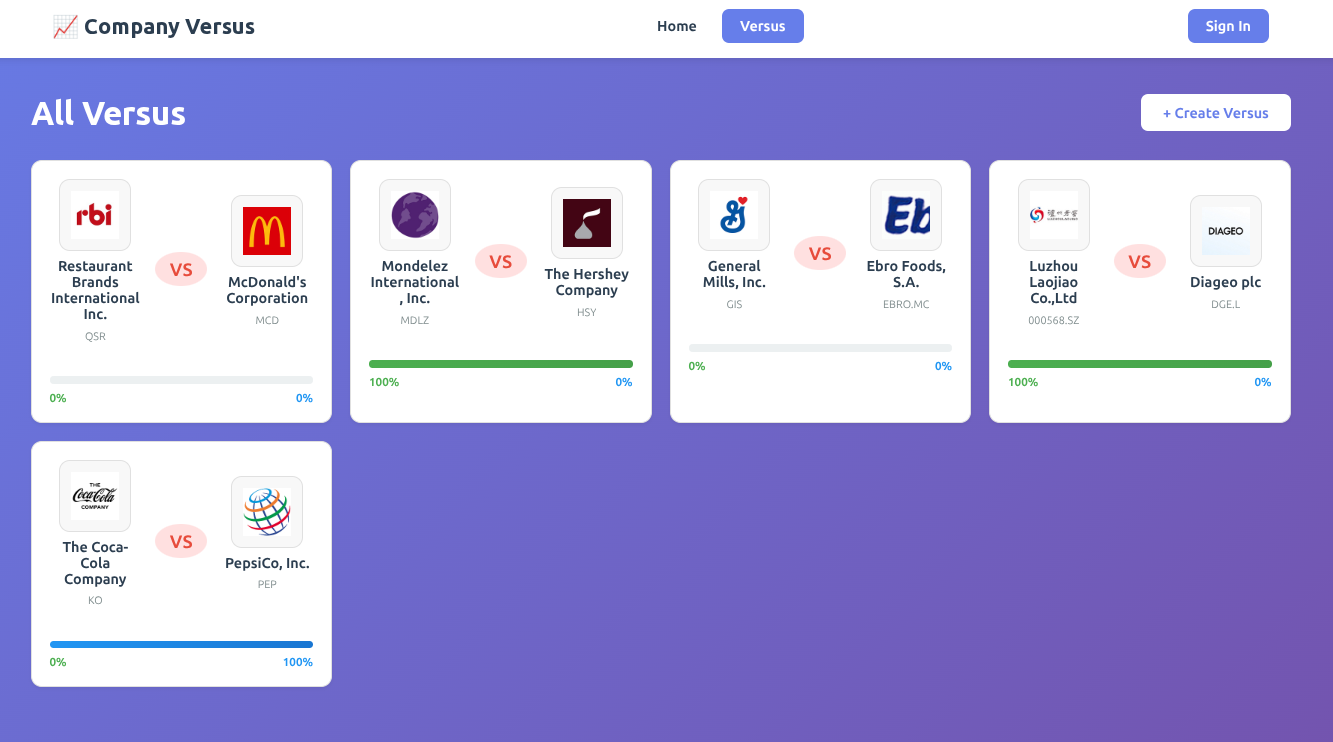
Task: Click VS badge between Luzhou Laojiao and Diageo
Action: (x=1140, y=261)
